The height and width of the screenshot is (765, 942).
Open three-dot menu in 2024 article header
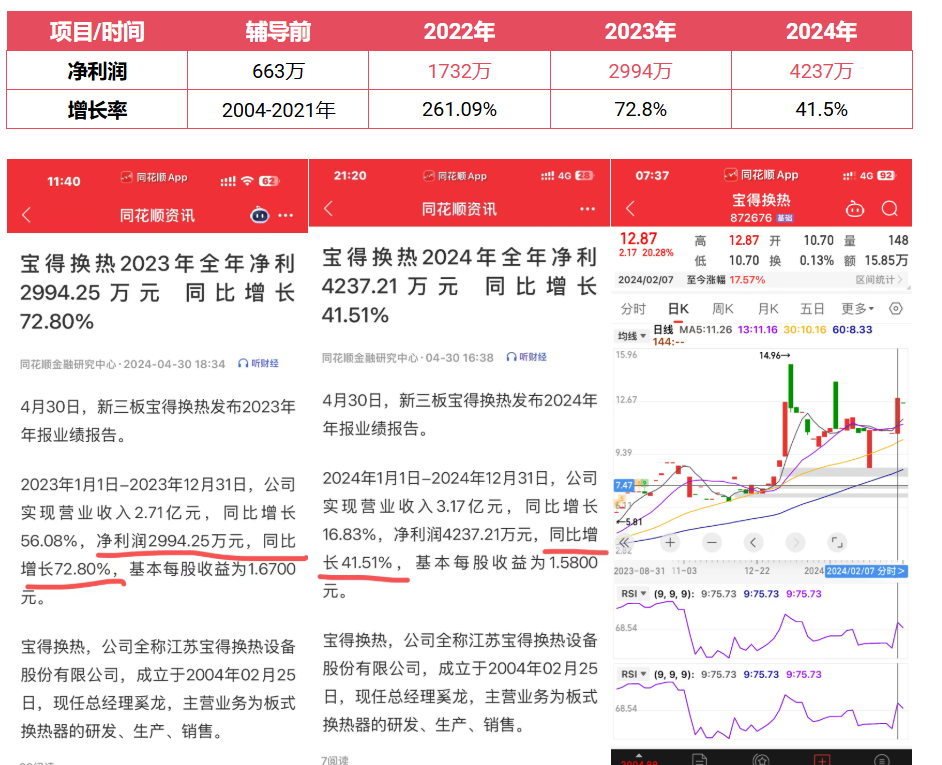coord(588,209)
